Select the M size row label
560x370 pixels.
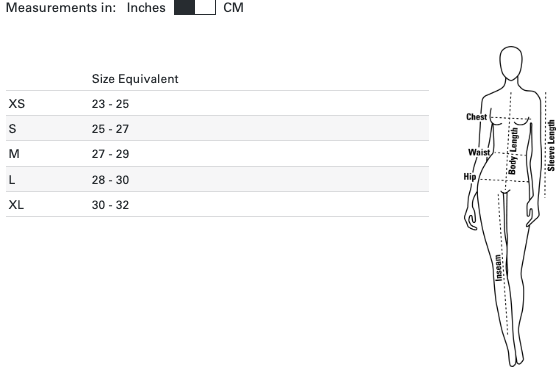click(14, 154)
